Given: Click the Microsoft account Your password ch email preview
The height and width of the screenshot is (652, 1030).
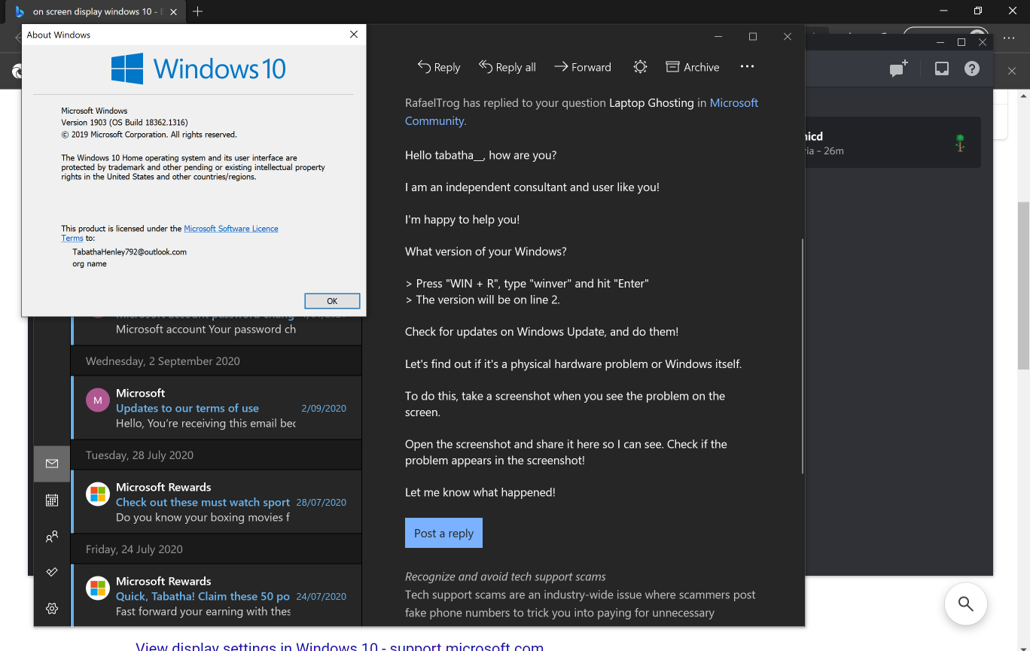Looking at the screenshot, I should (x=206, y=329).
